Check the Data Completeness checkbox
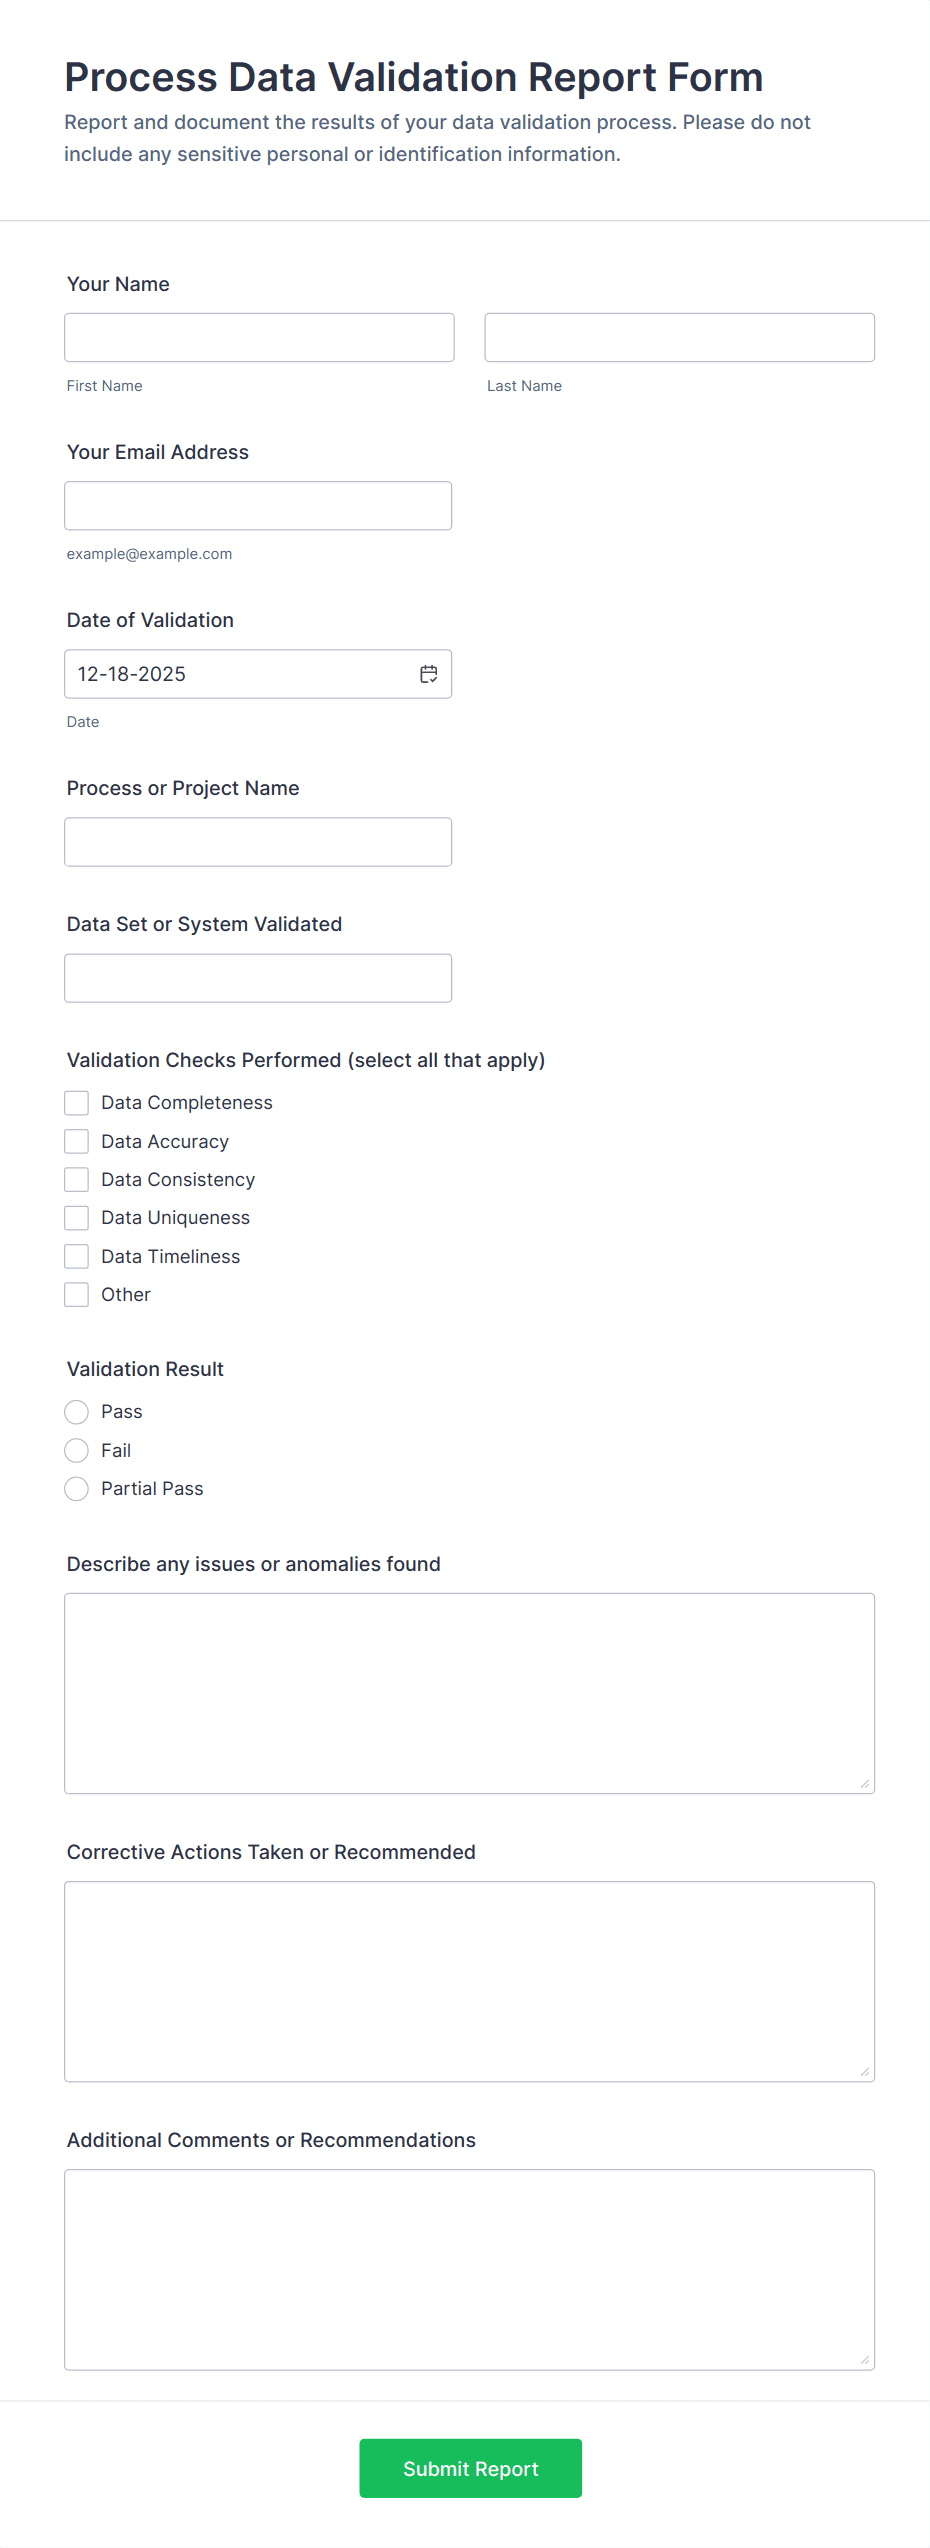The width and height of the screenshot is (930, 2548). coord(76,1102)
